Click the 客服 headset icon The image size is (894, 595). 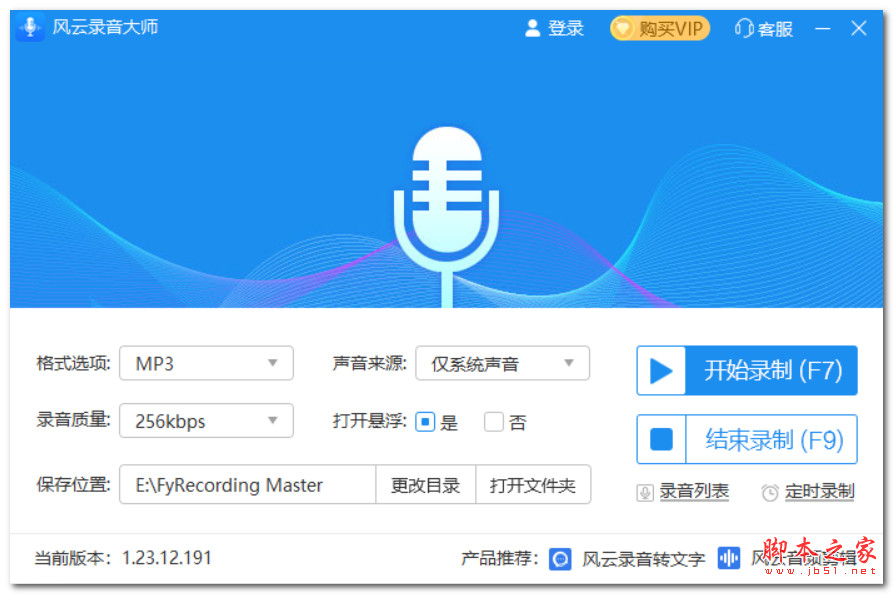click(x=742, y=28)
